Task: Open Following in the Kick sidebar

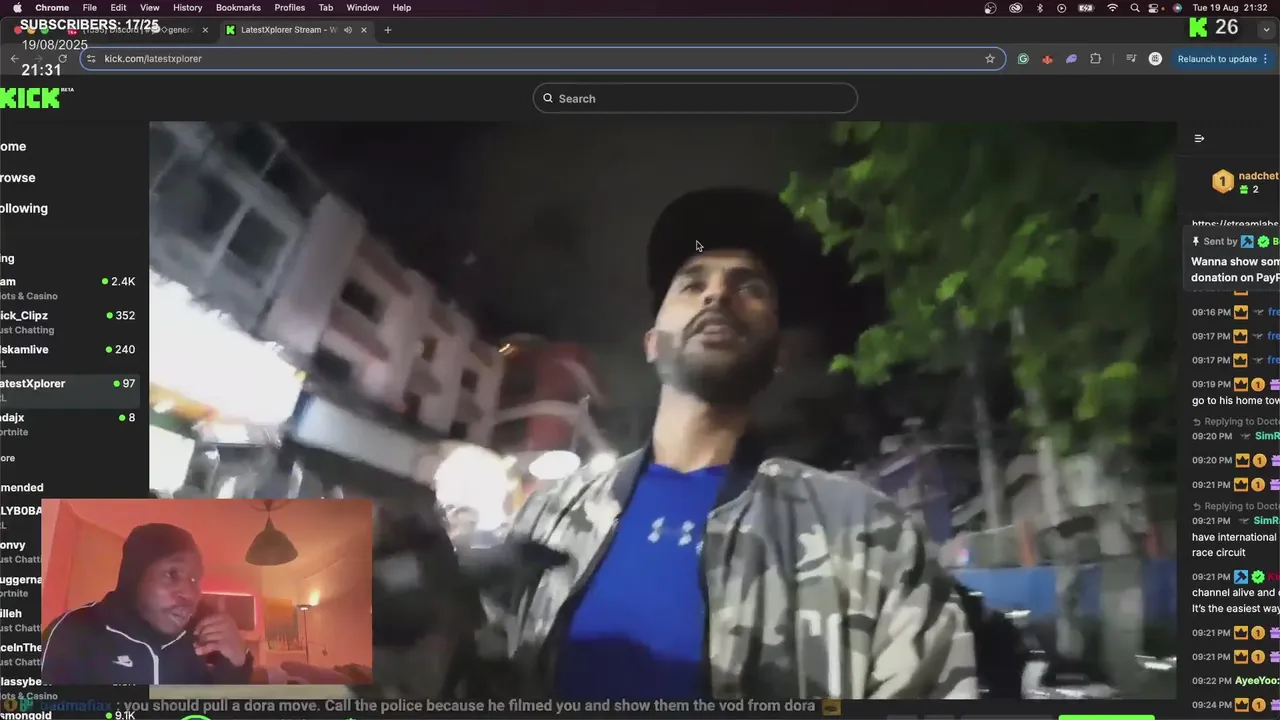Action: (x=24, y=208)
